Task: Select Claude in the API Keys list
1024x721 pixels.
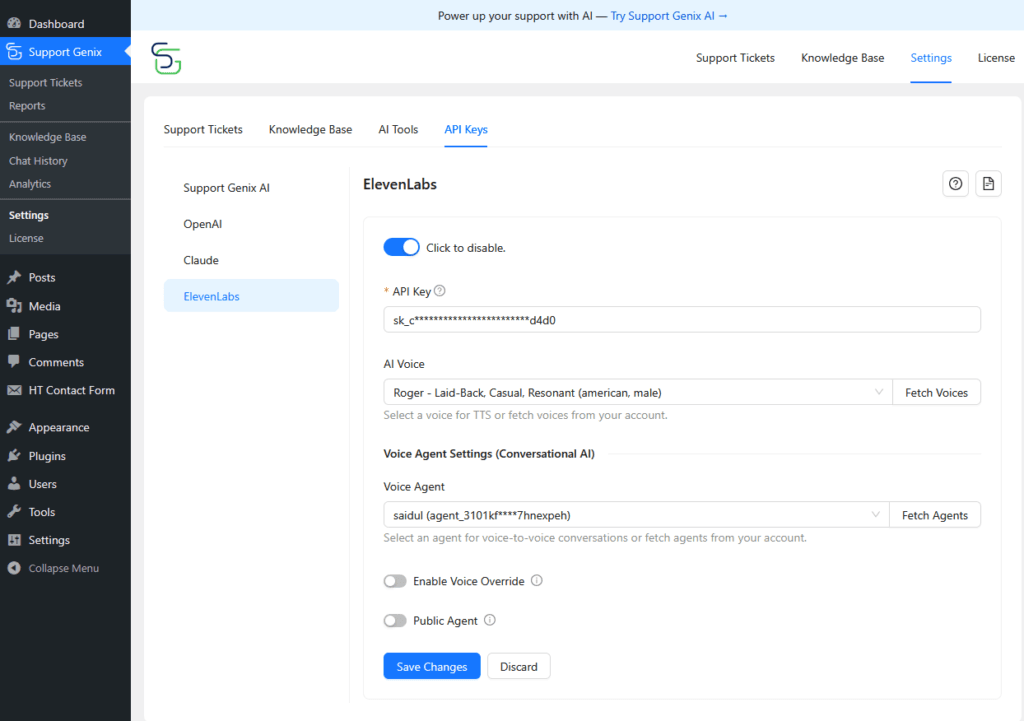Action: pos(201,260)
